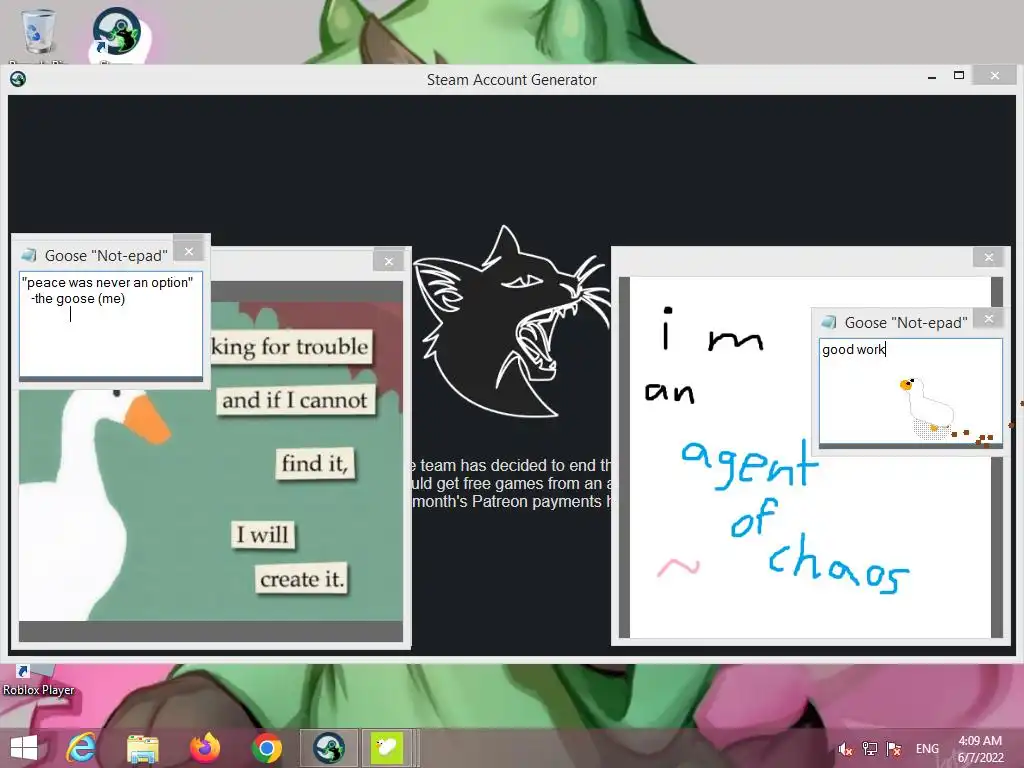
Task: Launch Google Chrome from taskbar
Action: click(266, 748)
